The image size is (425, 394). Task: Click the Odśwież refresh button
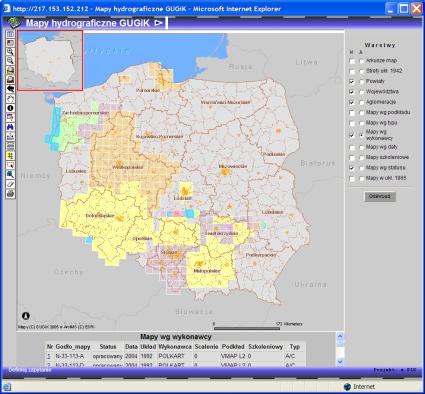tap(380, 196)
